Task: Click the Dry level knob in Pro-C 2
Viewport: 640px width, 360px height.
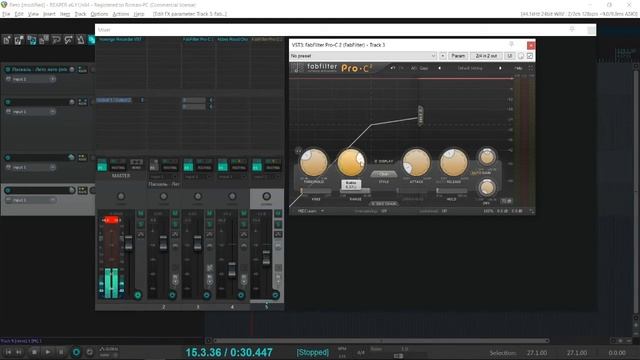Action: (x=487, y=188)
